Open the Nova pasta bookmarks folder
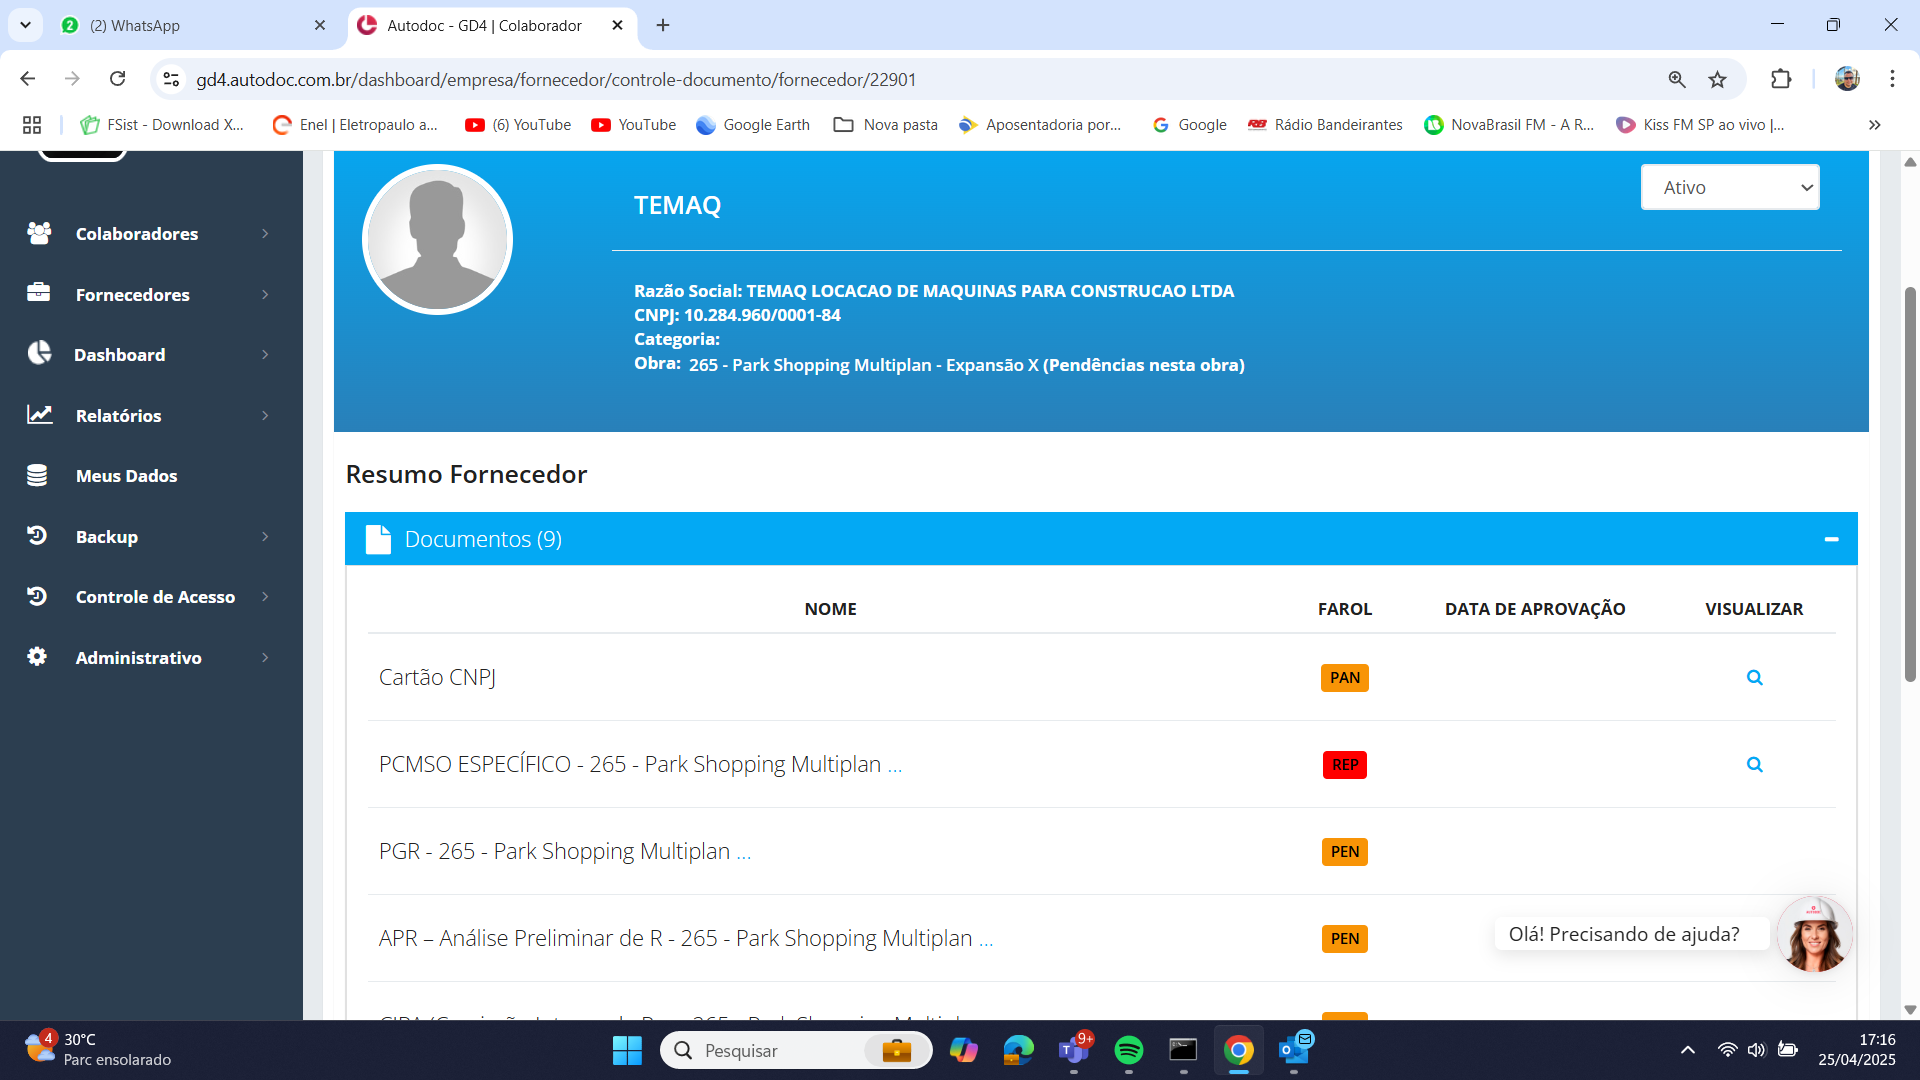Viewport: 1920px width, 1080px height. point(886,125)
